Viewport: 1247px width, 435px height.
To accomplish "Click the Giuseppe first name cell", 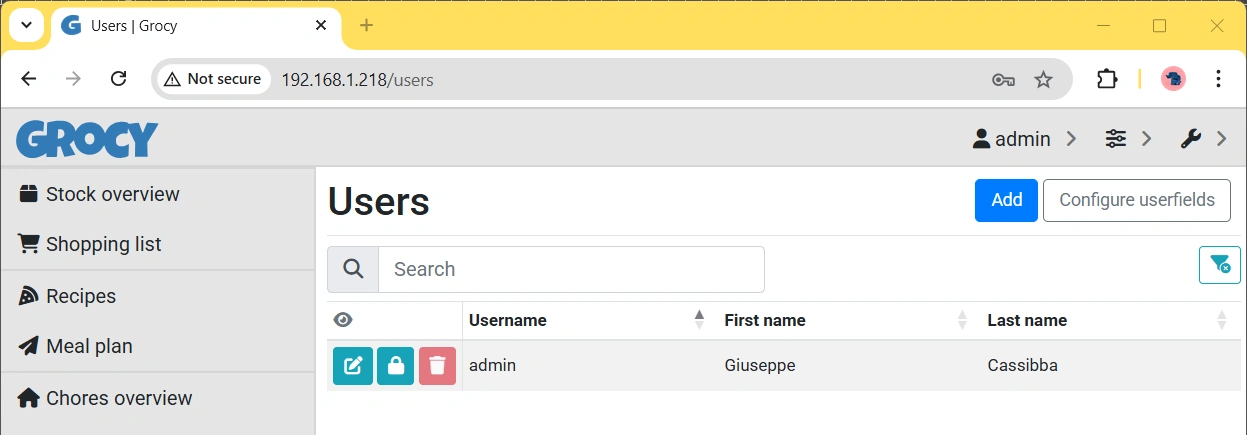I will coord(848,366).
